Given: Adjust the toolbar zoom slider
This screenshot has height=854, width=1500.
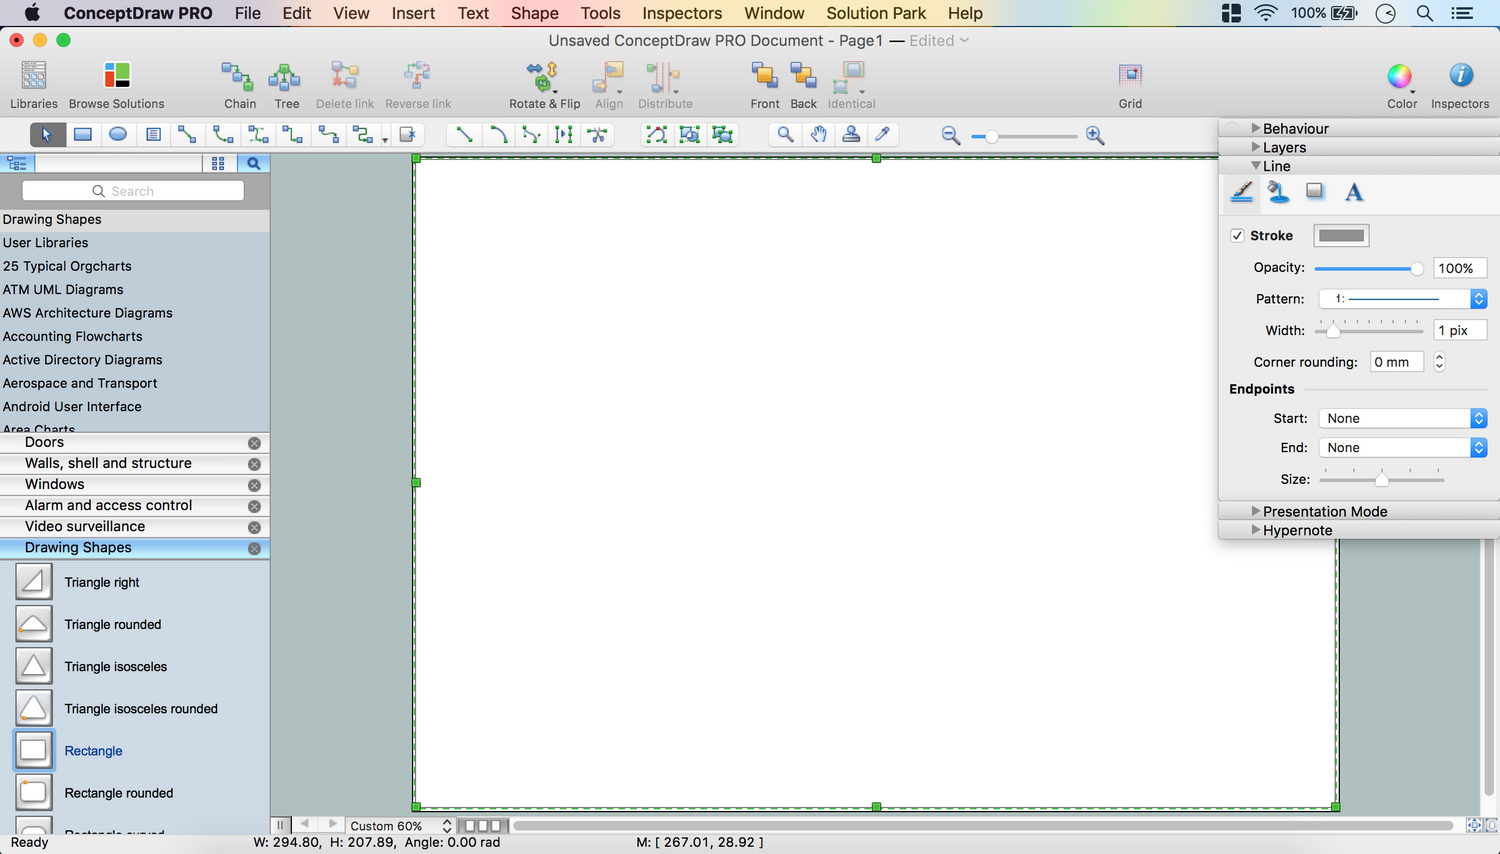Looking at the screenshot, I should (1024, 136).
